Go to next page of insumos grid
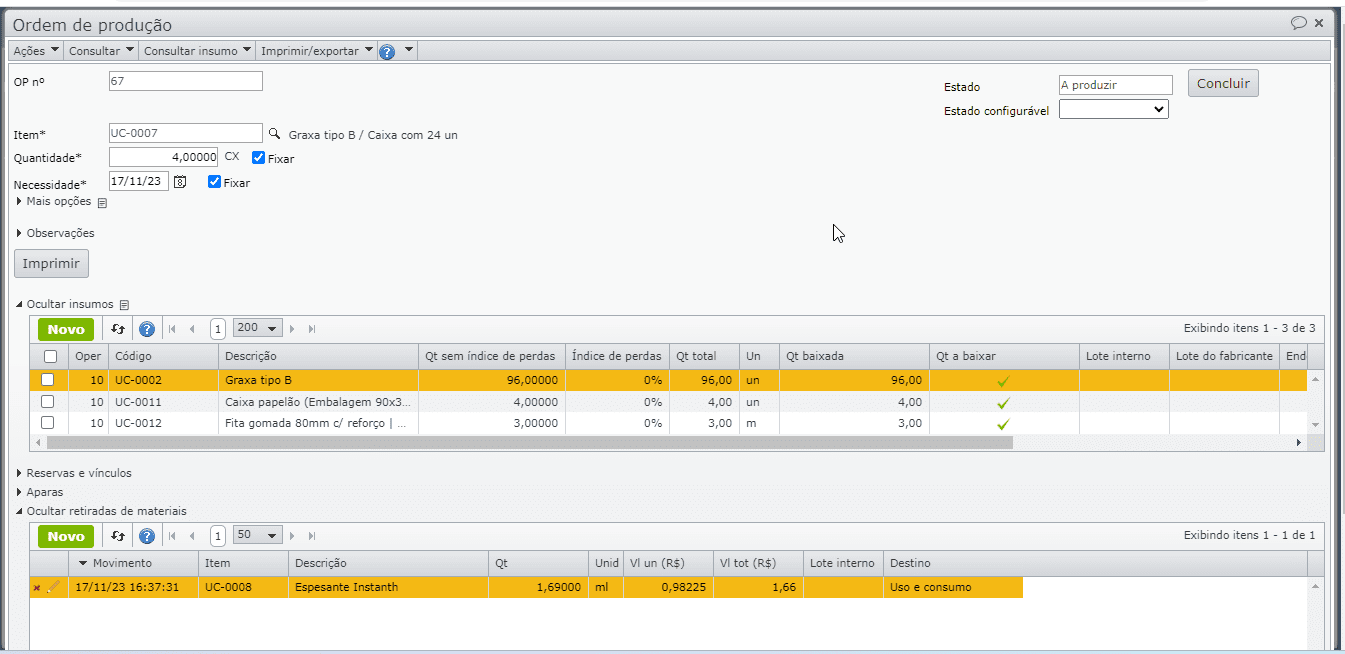 [x=292, y=329]
